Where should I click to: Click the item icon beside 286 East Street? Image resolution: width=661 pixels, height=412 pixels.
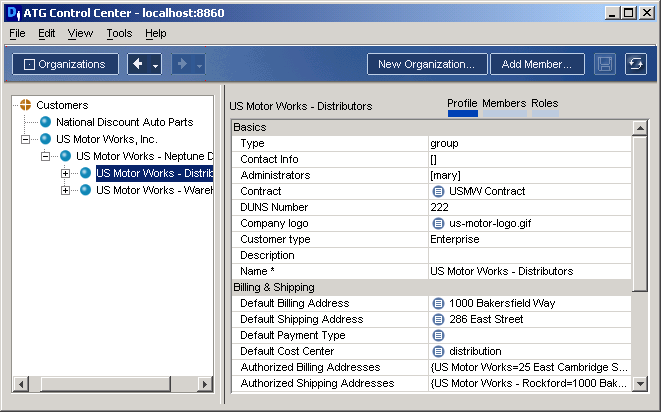[438, 319]
